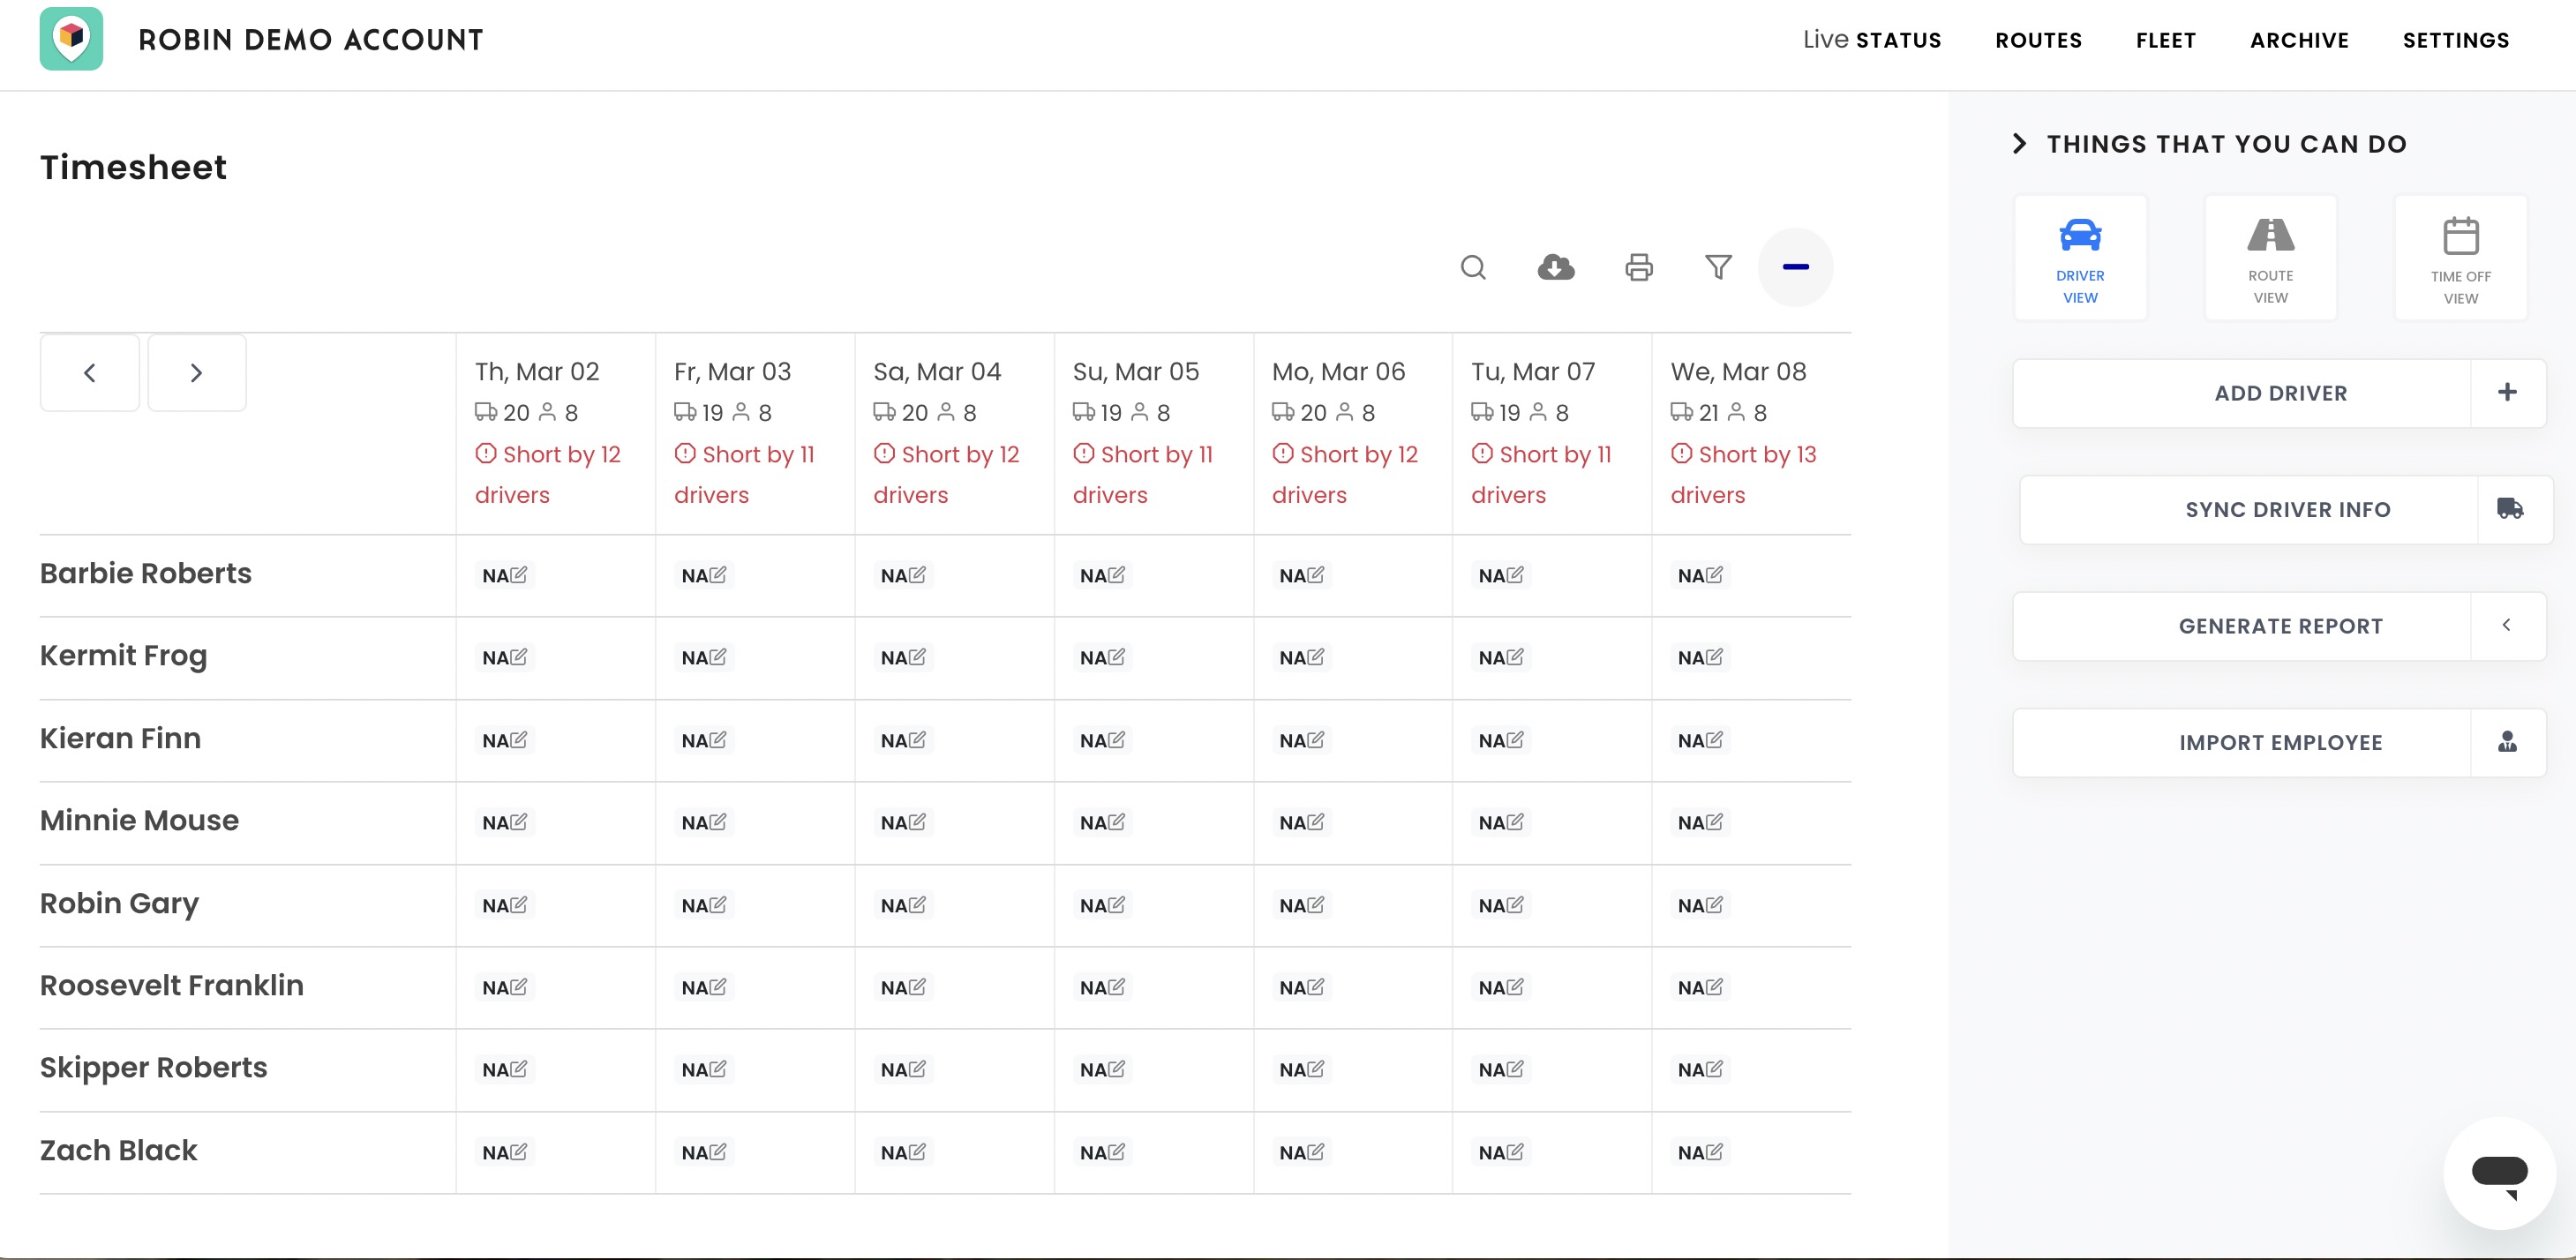Open Live Status page
The width and height of the screenshot is (2576, 1260).
[x=1871, y=40]
